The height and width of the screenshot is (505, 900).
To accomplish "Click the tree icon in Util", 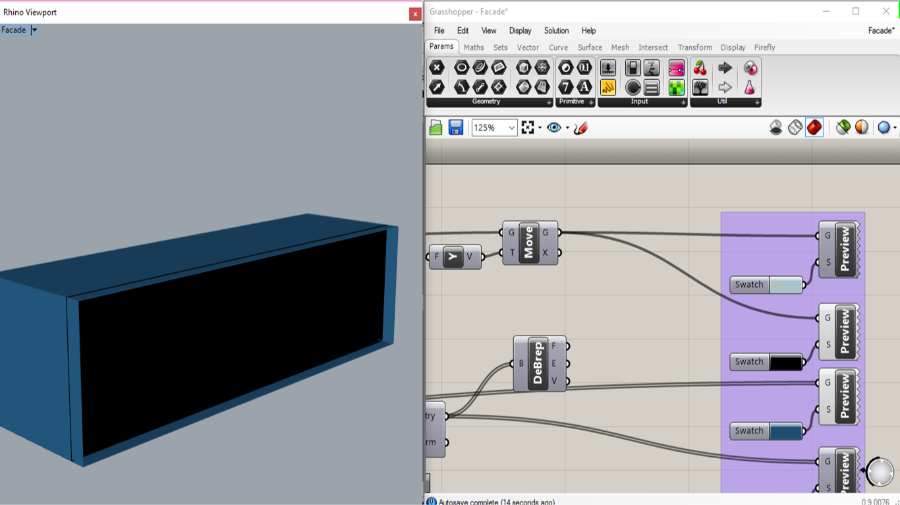I will [x=700, y=87].
